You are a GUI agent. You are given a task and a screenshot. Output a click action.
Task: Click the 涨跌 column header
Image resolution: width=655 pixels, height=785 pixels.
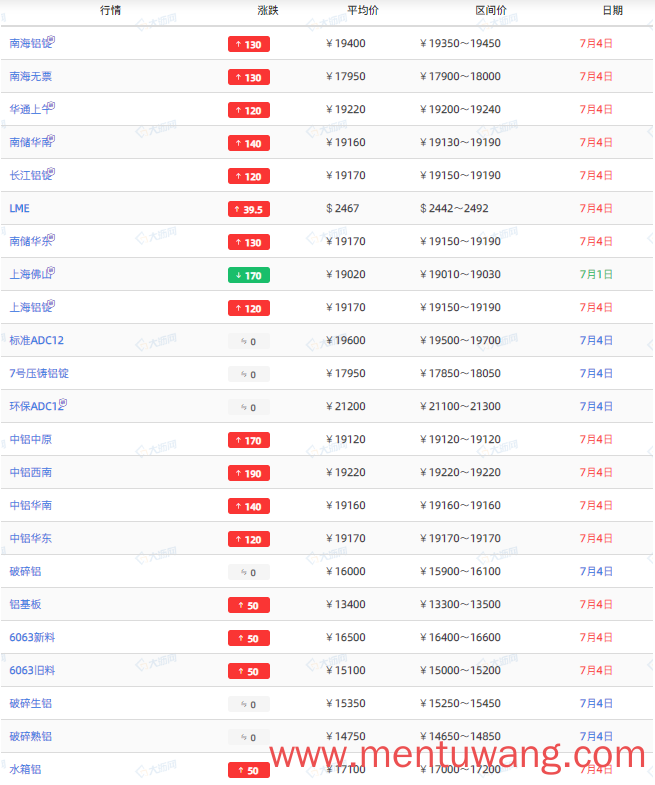[x=268, y=11]
